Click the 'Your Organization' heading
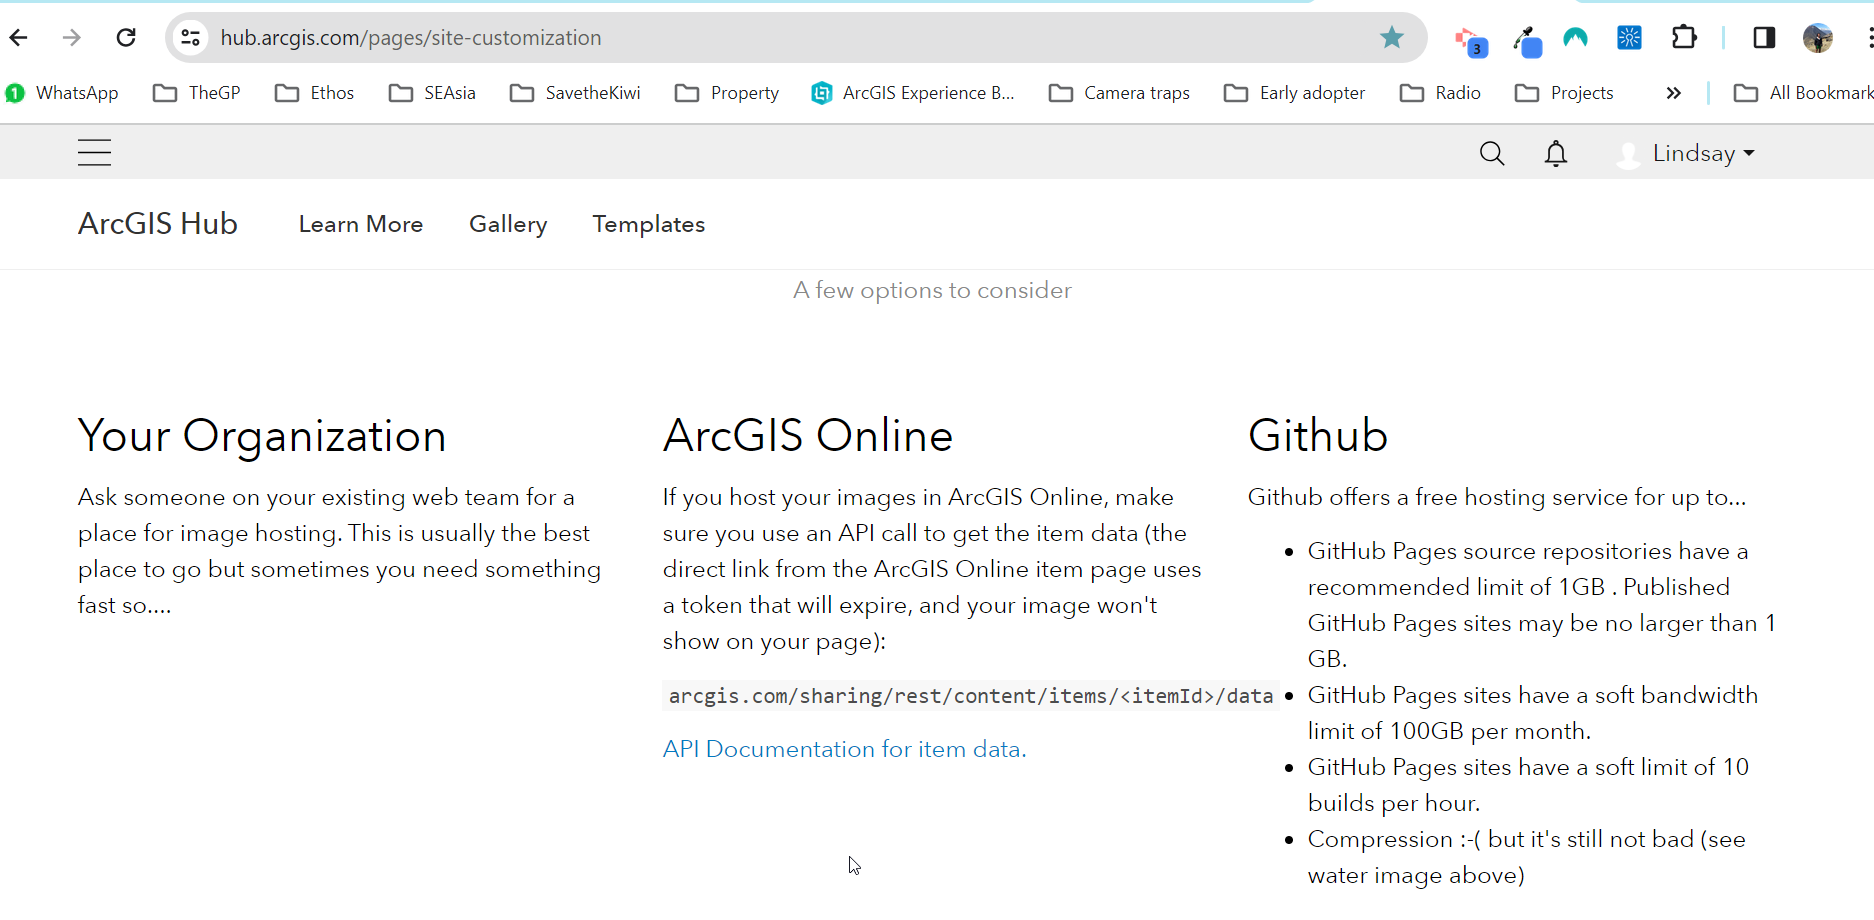The width and height of the screenshot is (1874, 920). (x=262, y=436)
